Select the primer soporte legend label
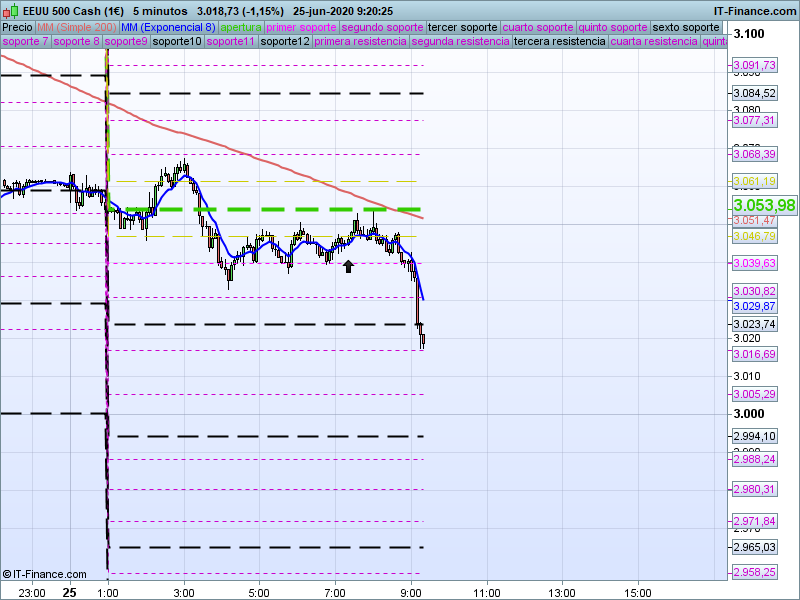Screen dimensions: 800x600 (301, 27)
